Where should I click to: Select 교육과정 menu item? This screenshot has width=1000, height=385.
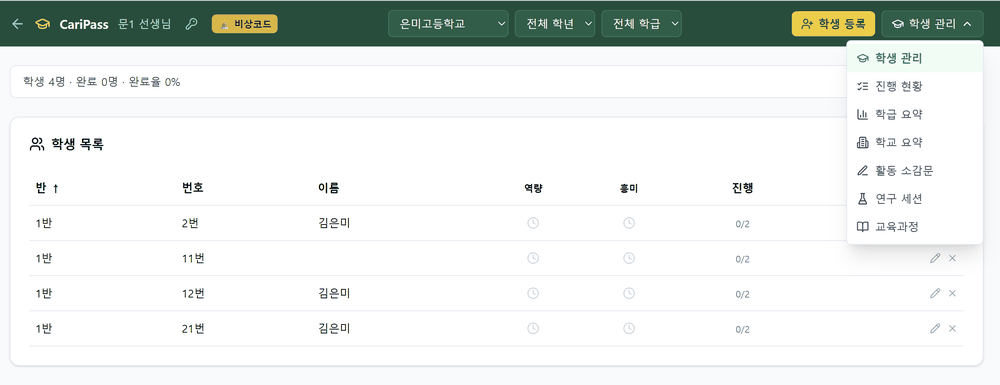pos(915,226)
